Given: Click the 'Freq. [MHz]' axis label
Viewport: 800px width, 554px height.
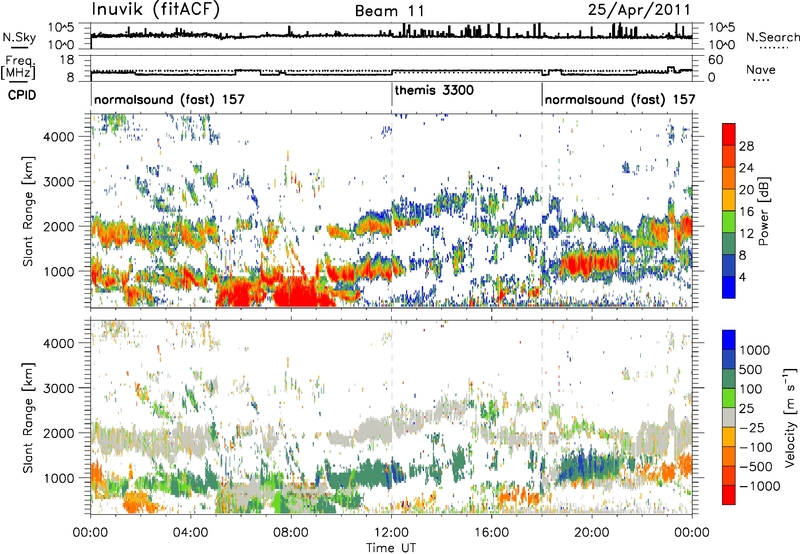Looking at the screenshot, I should pyautogui.click(x=18, y=68).
